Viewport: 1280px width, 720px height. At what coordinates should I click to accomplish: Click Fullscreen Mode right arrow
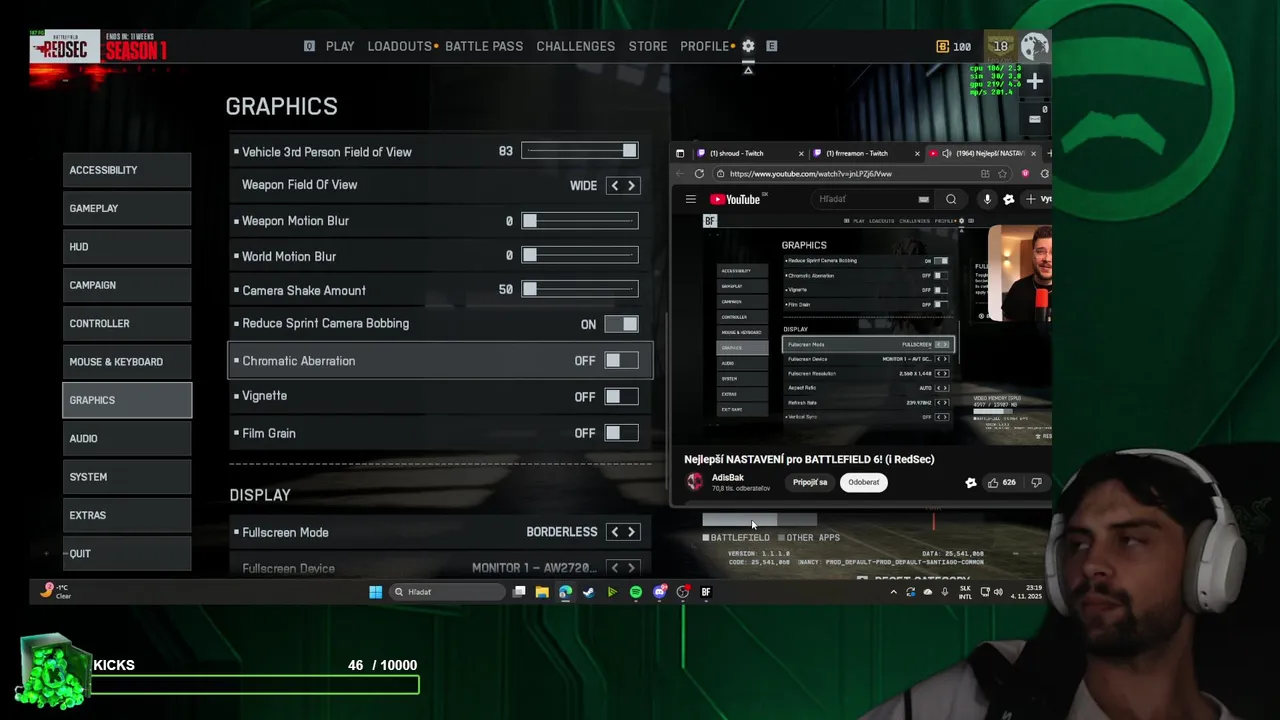631,532
